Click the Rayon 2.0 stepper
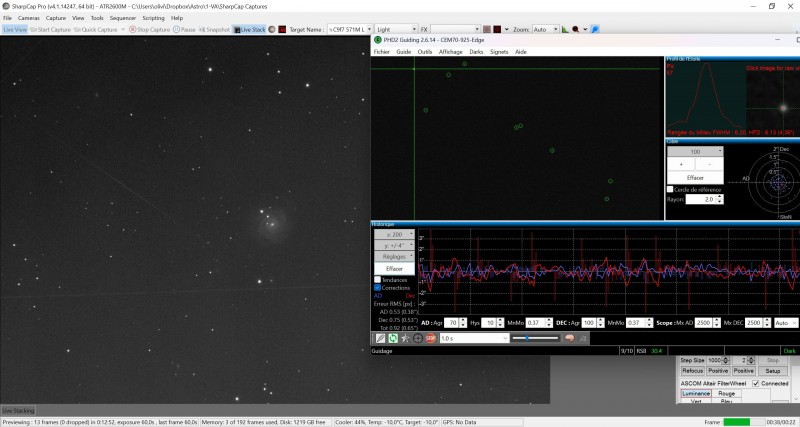This screenshot has width=800, height=427. (x=719, y=199)
